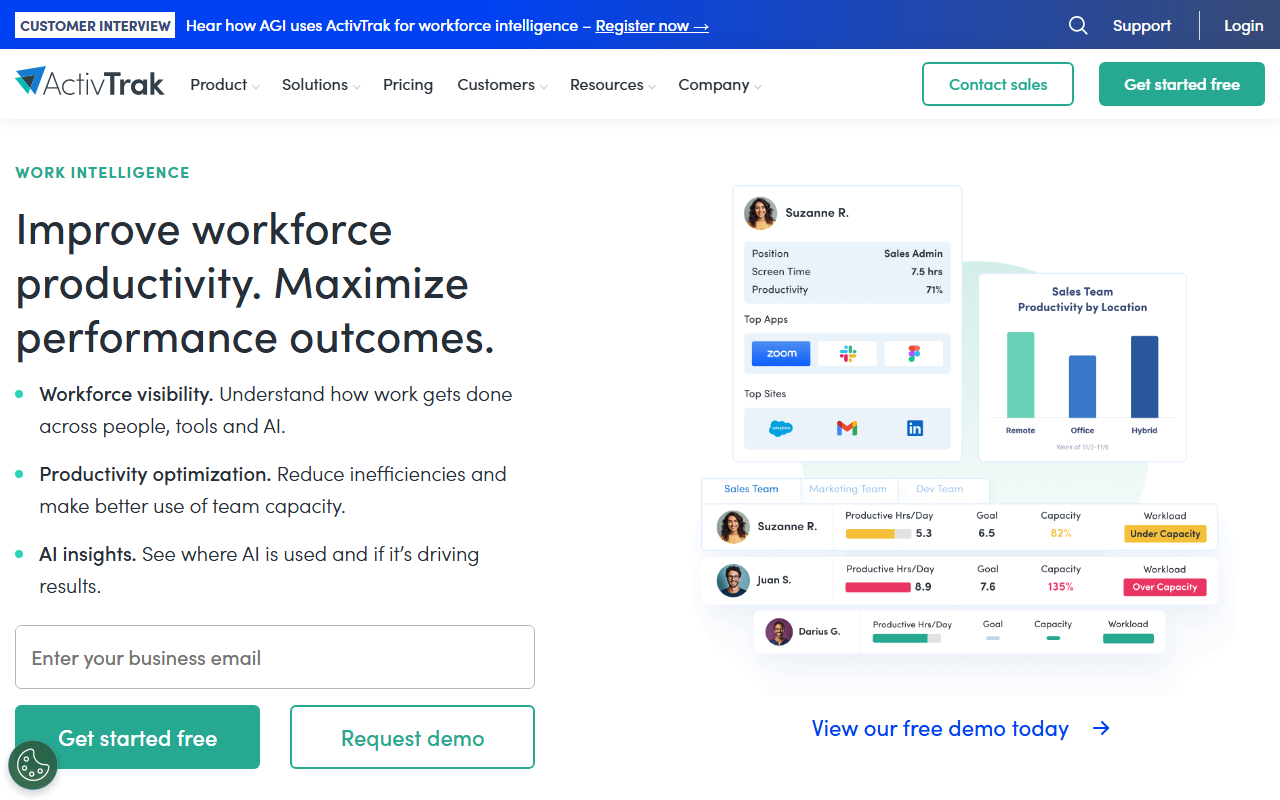Click Get started free below email field
The height and width of the screenshot is (800, 1280).
pyautogui.click(x=137, y=737)
